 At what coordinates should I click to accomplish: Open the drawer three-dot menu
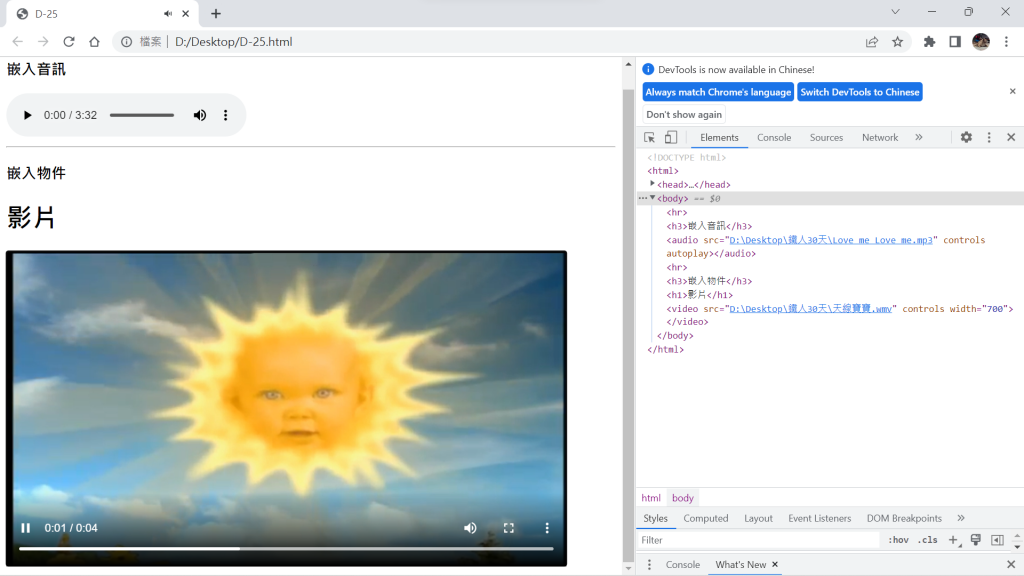pos(649,565)
